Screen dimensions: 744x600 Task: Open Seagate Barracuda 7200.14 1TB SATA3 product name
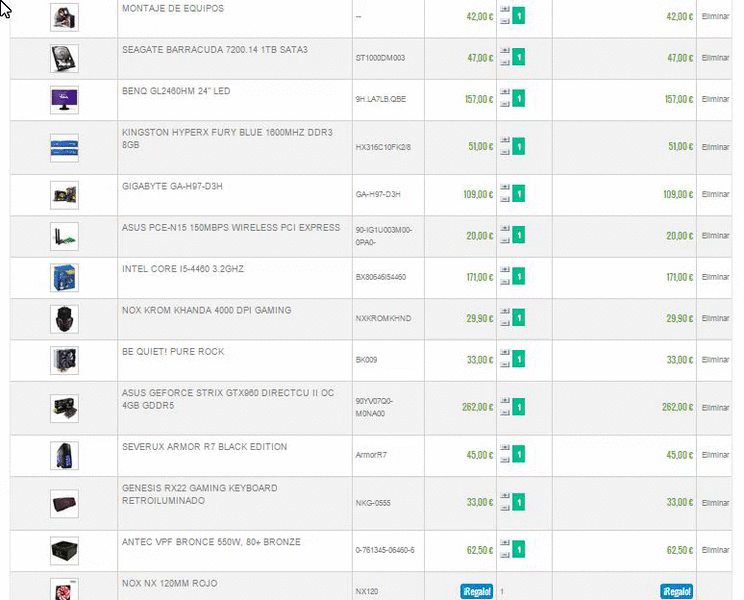pos(215,50)
